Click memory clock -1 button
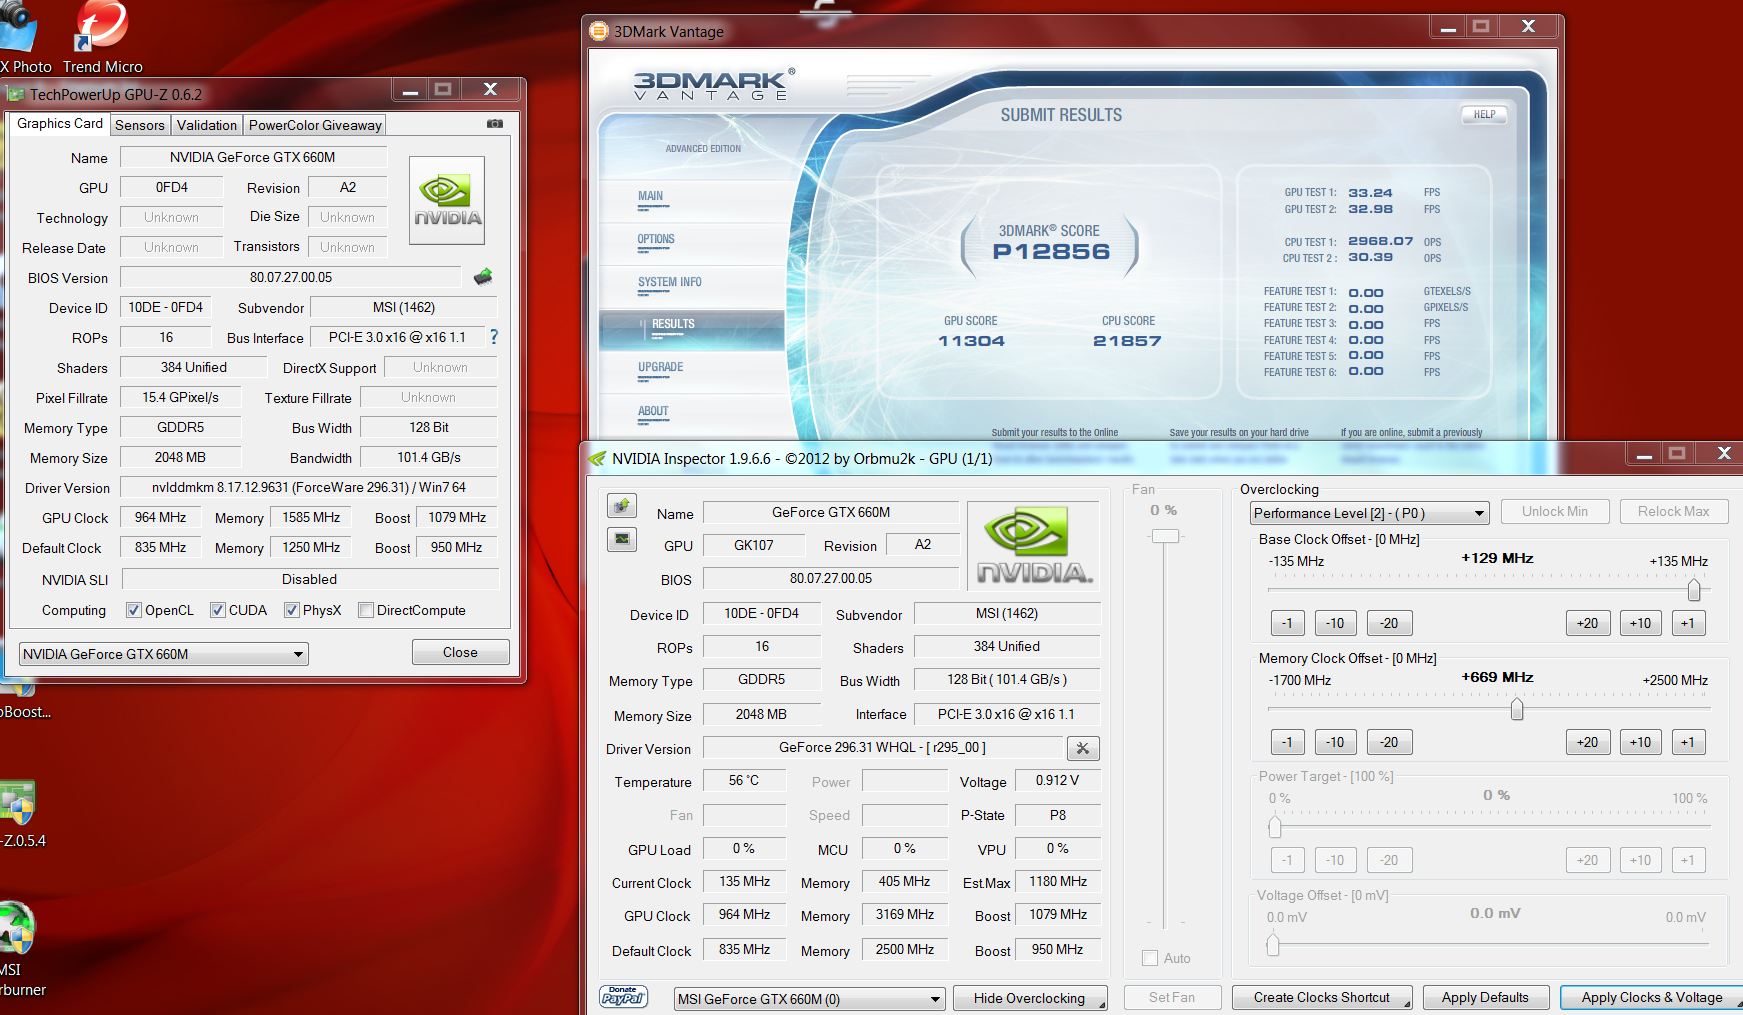This screenshot has width=1743, height=1015. pyautogui.click(x=1287, y=742)
